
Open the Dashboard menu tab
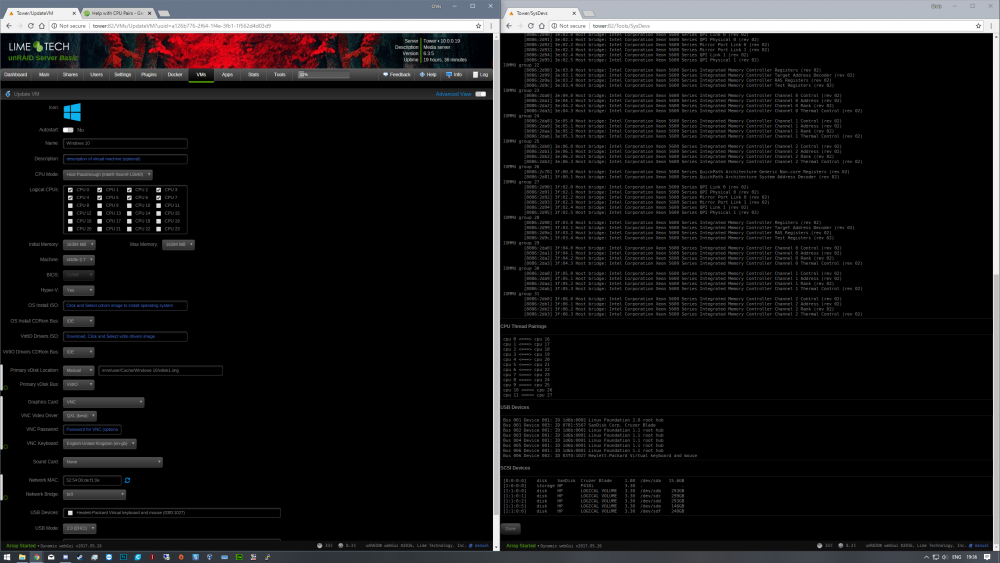[x=16, y=75]
